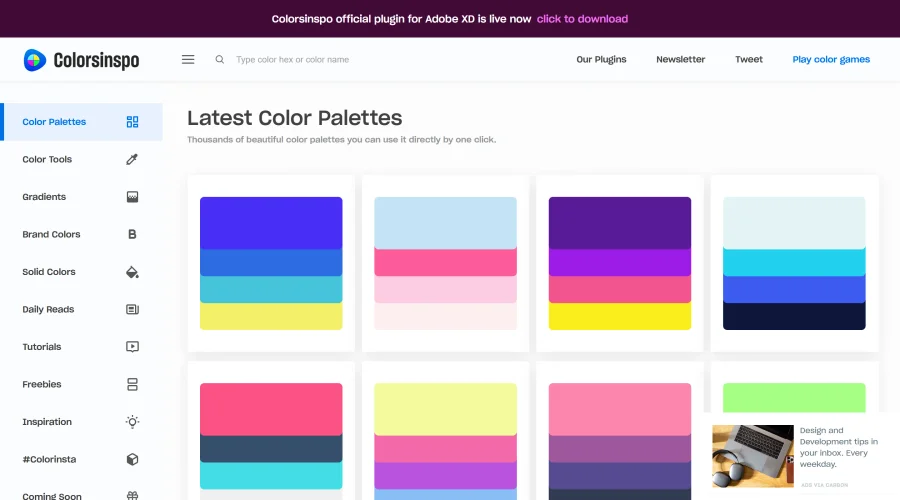Click the laptop ad thumbnail
Image resolution: width=900 pixels, height=500 pixels.
click(753, 456)
